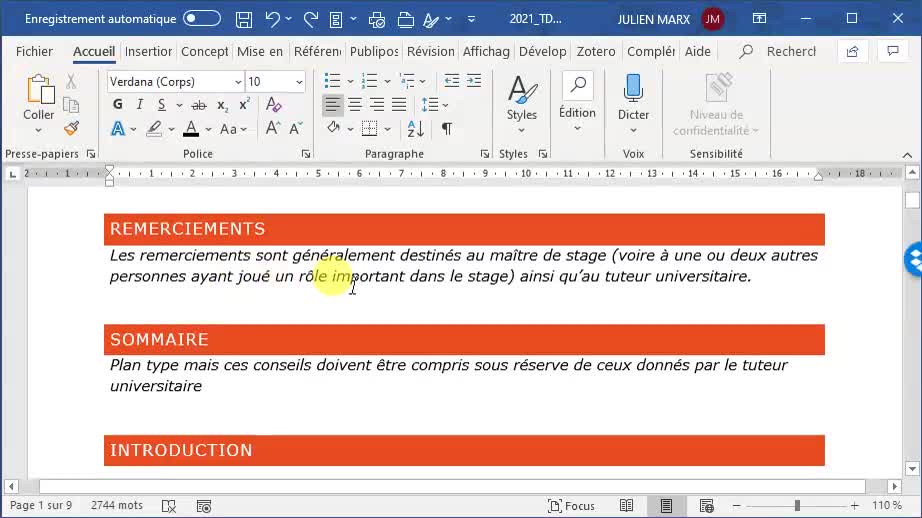922x518 pixels.
Task: Show paragraph marks with the pilcrow icon
Action: point(447,128)
